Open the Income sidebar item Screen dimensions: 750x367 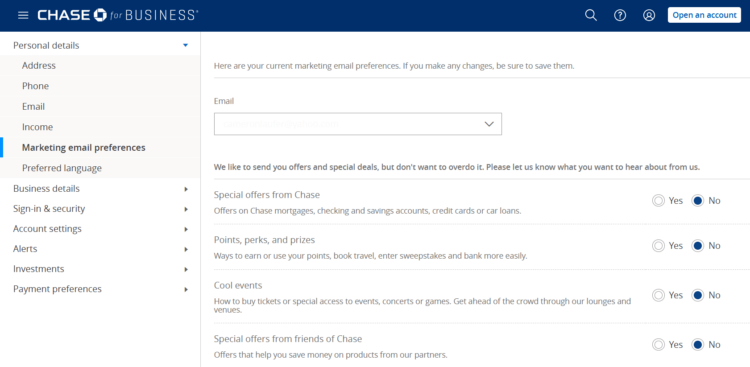click(x=37, y=127)
